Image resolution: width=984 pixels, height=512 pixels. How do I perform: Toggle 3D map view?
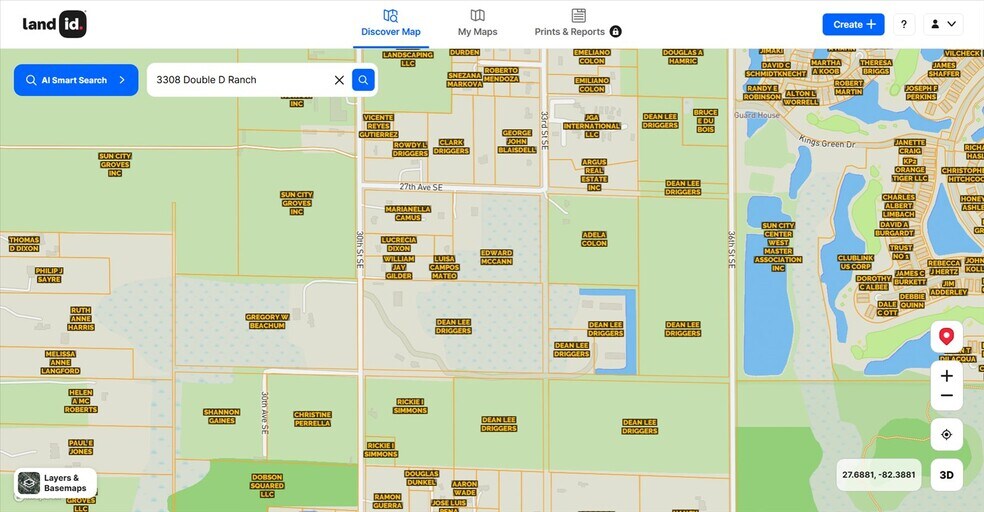[x=946, y=475]
